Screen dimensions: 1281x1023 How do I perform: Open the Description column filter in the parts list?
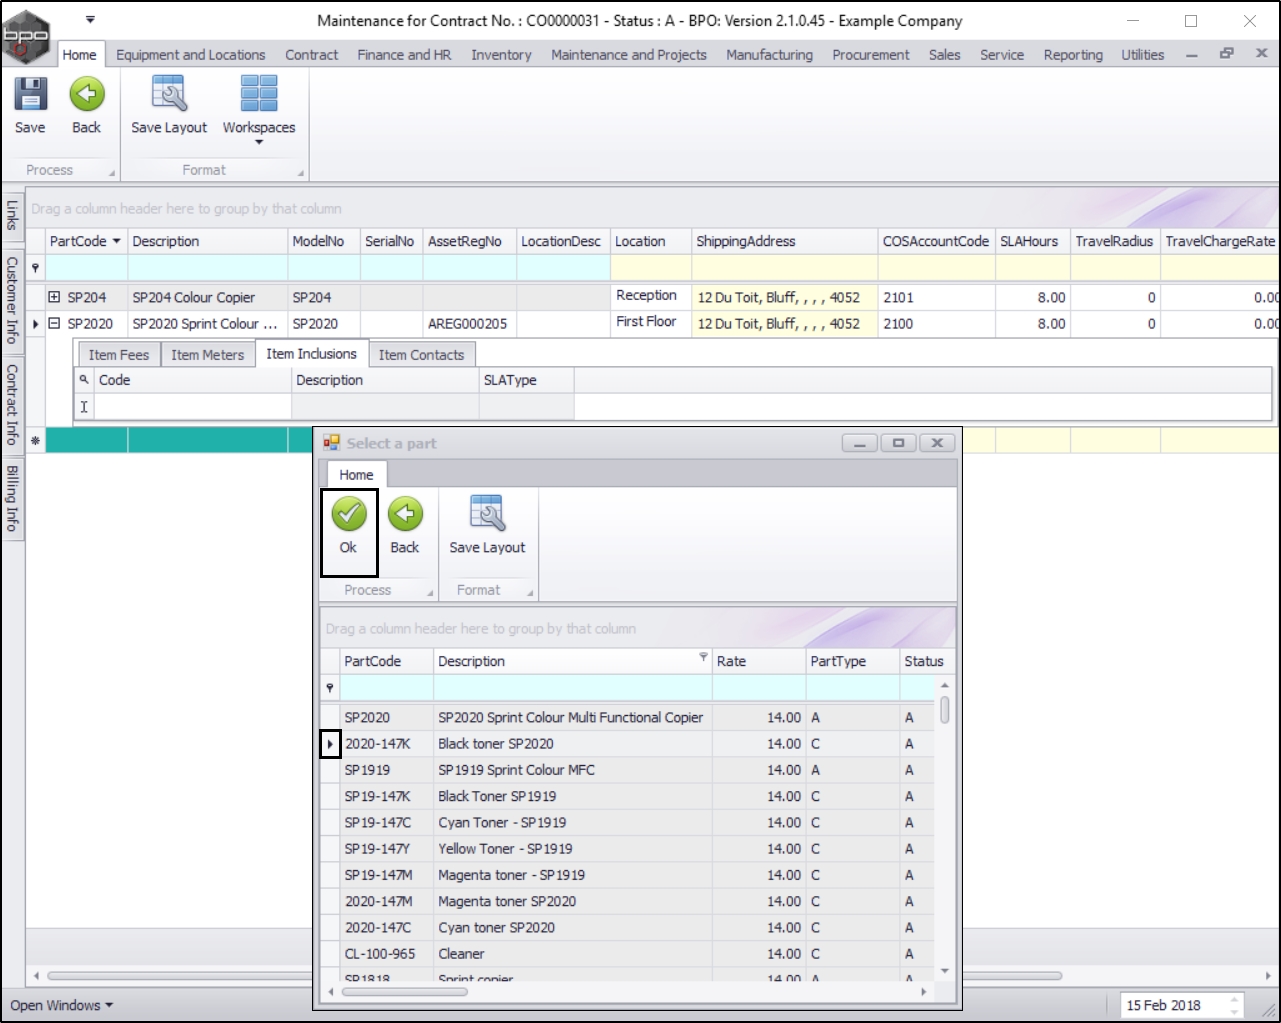tap(703, 656)
